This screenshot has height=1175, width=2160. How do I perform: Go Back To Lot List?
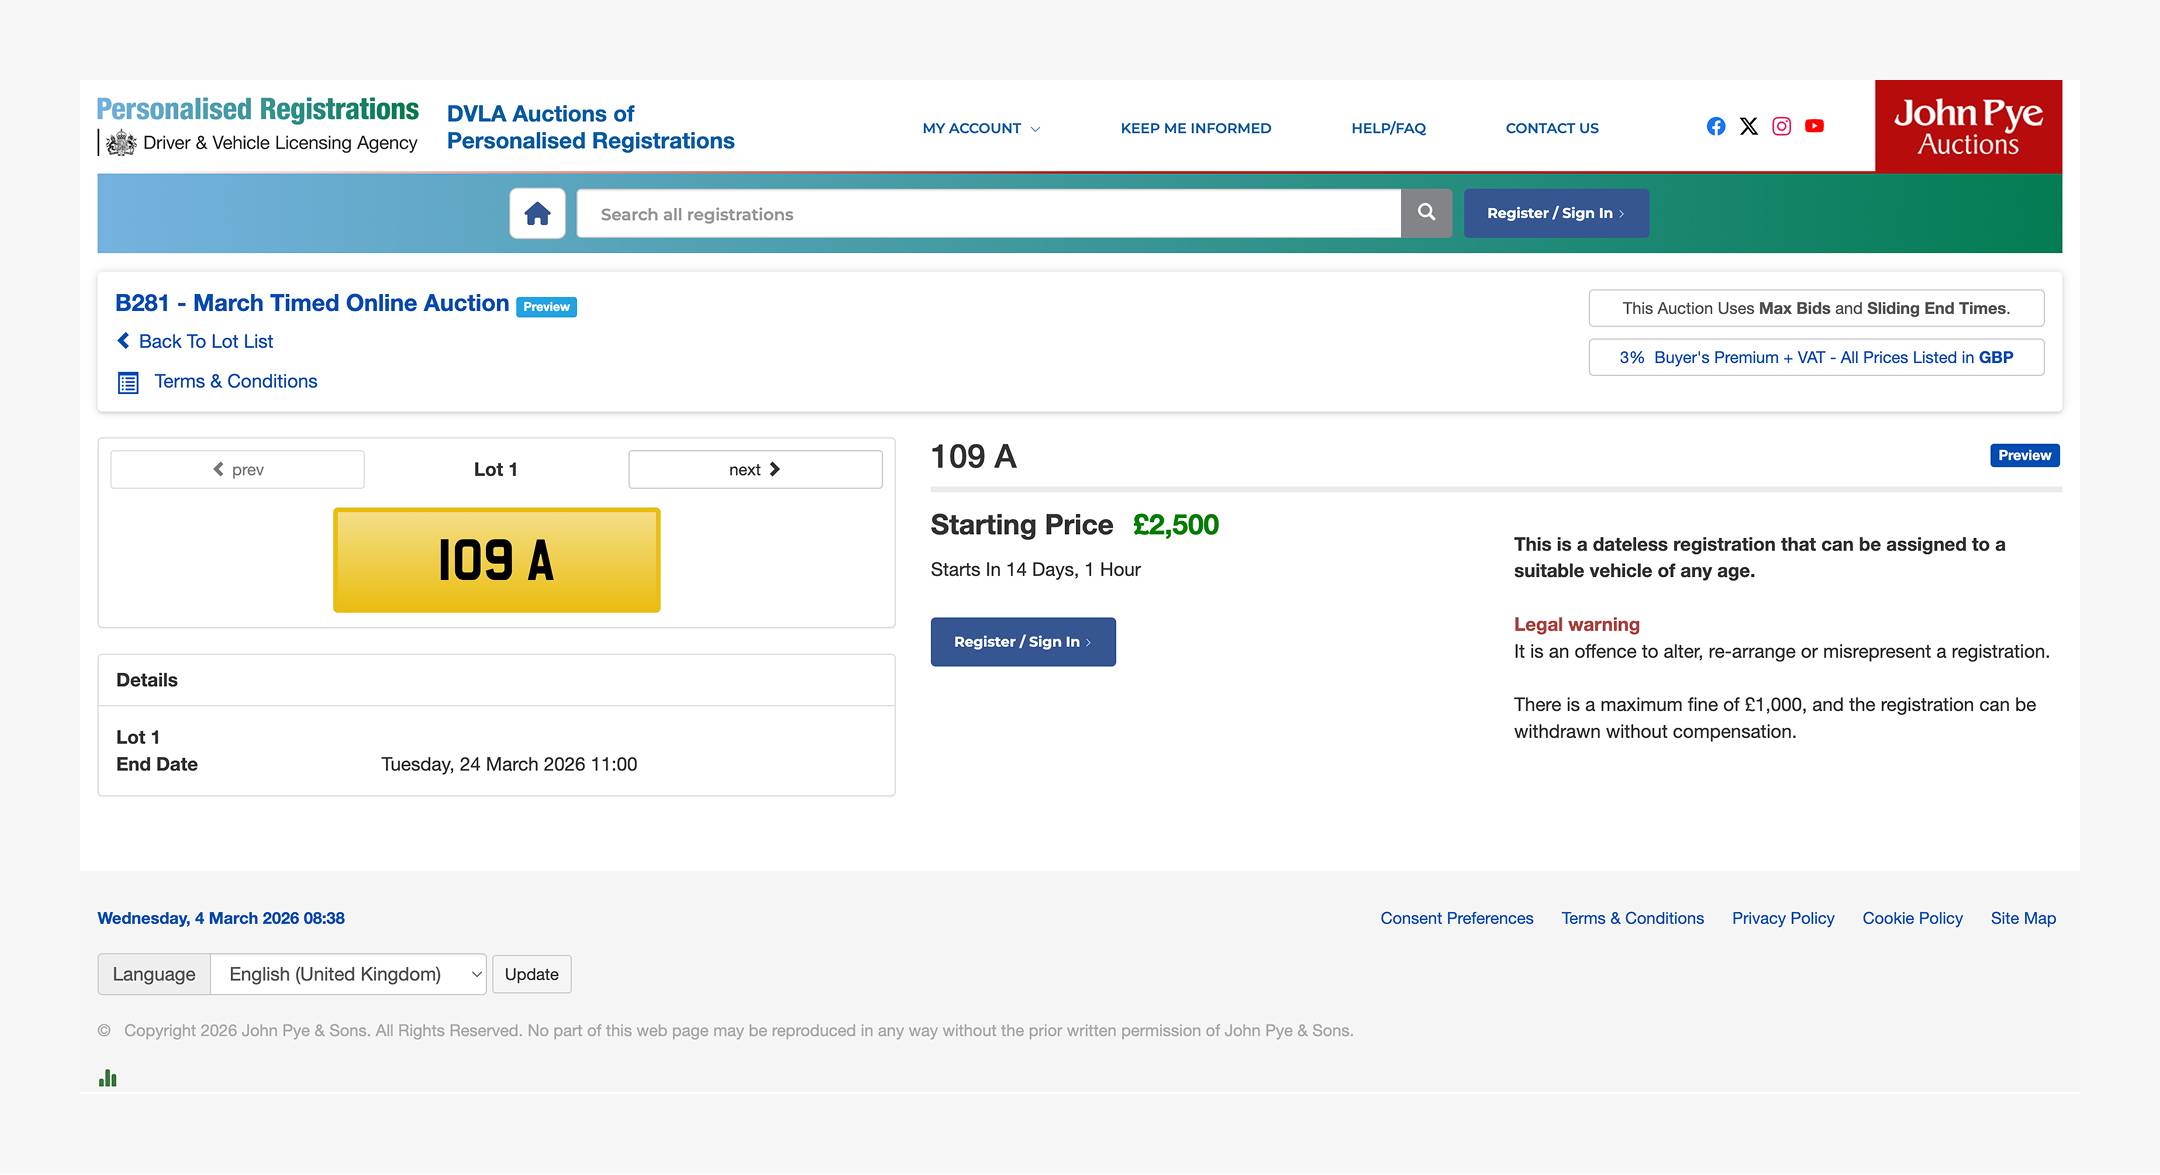[x=205, y=341]
